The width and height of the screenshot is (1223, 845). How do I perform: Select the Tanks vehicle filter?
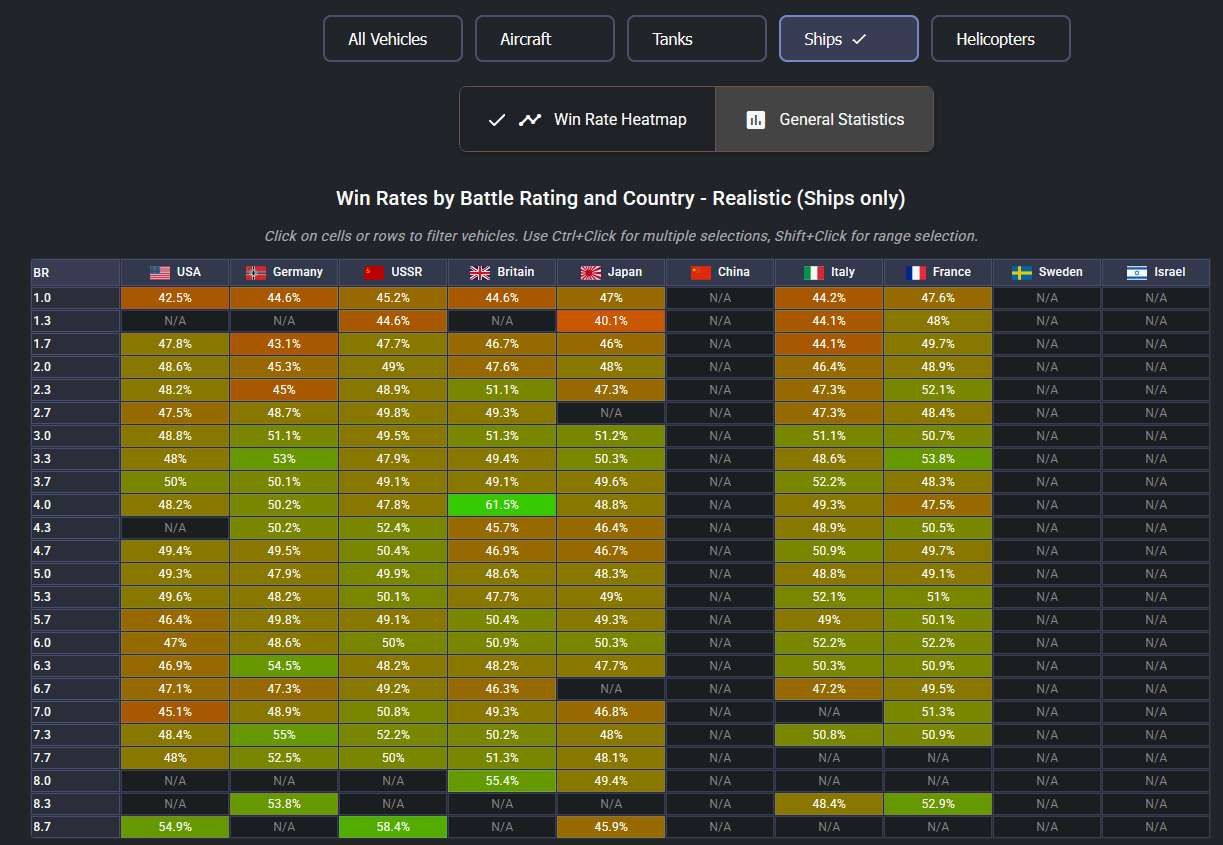point(697,39)
